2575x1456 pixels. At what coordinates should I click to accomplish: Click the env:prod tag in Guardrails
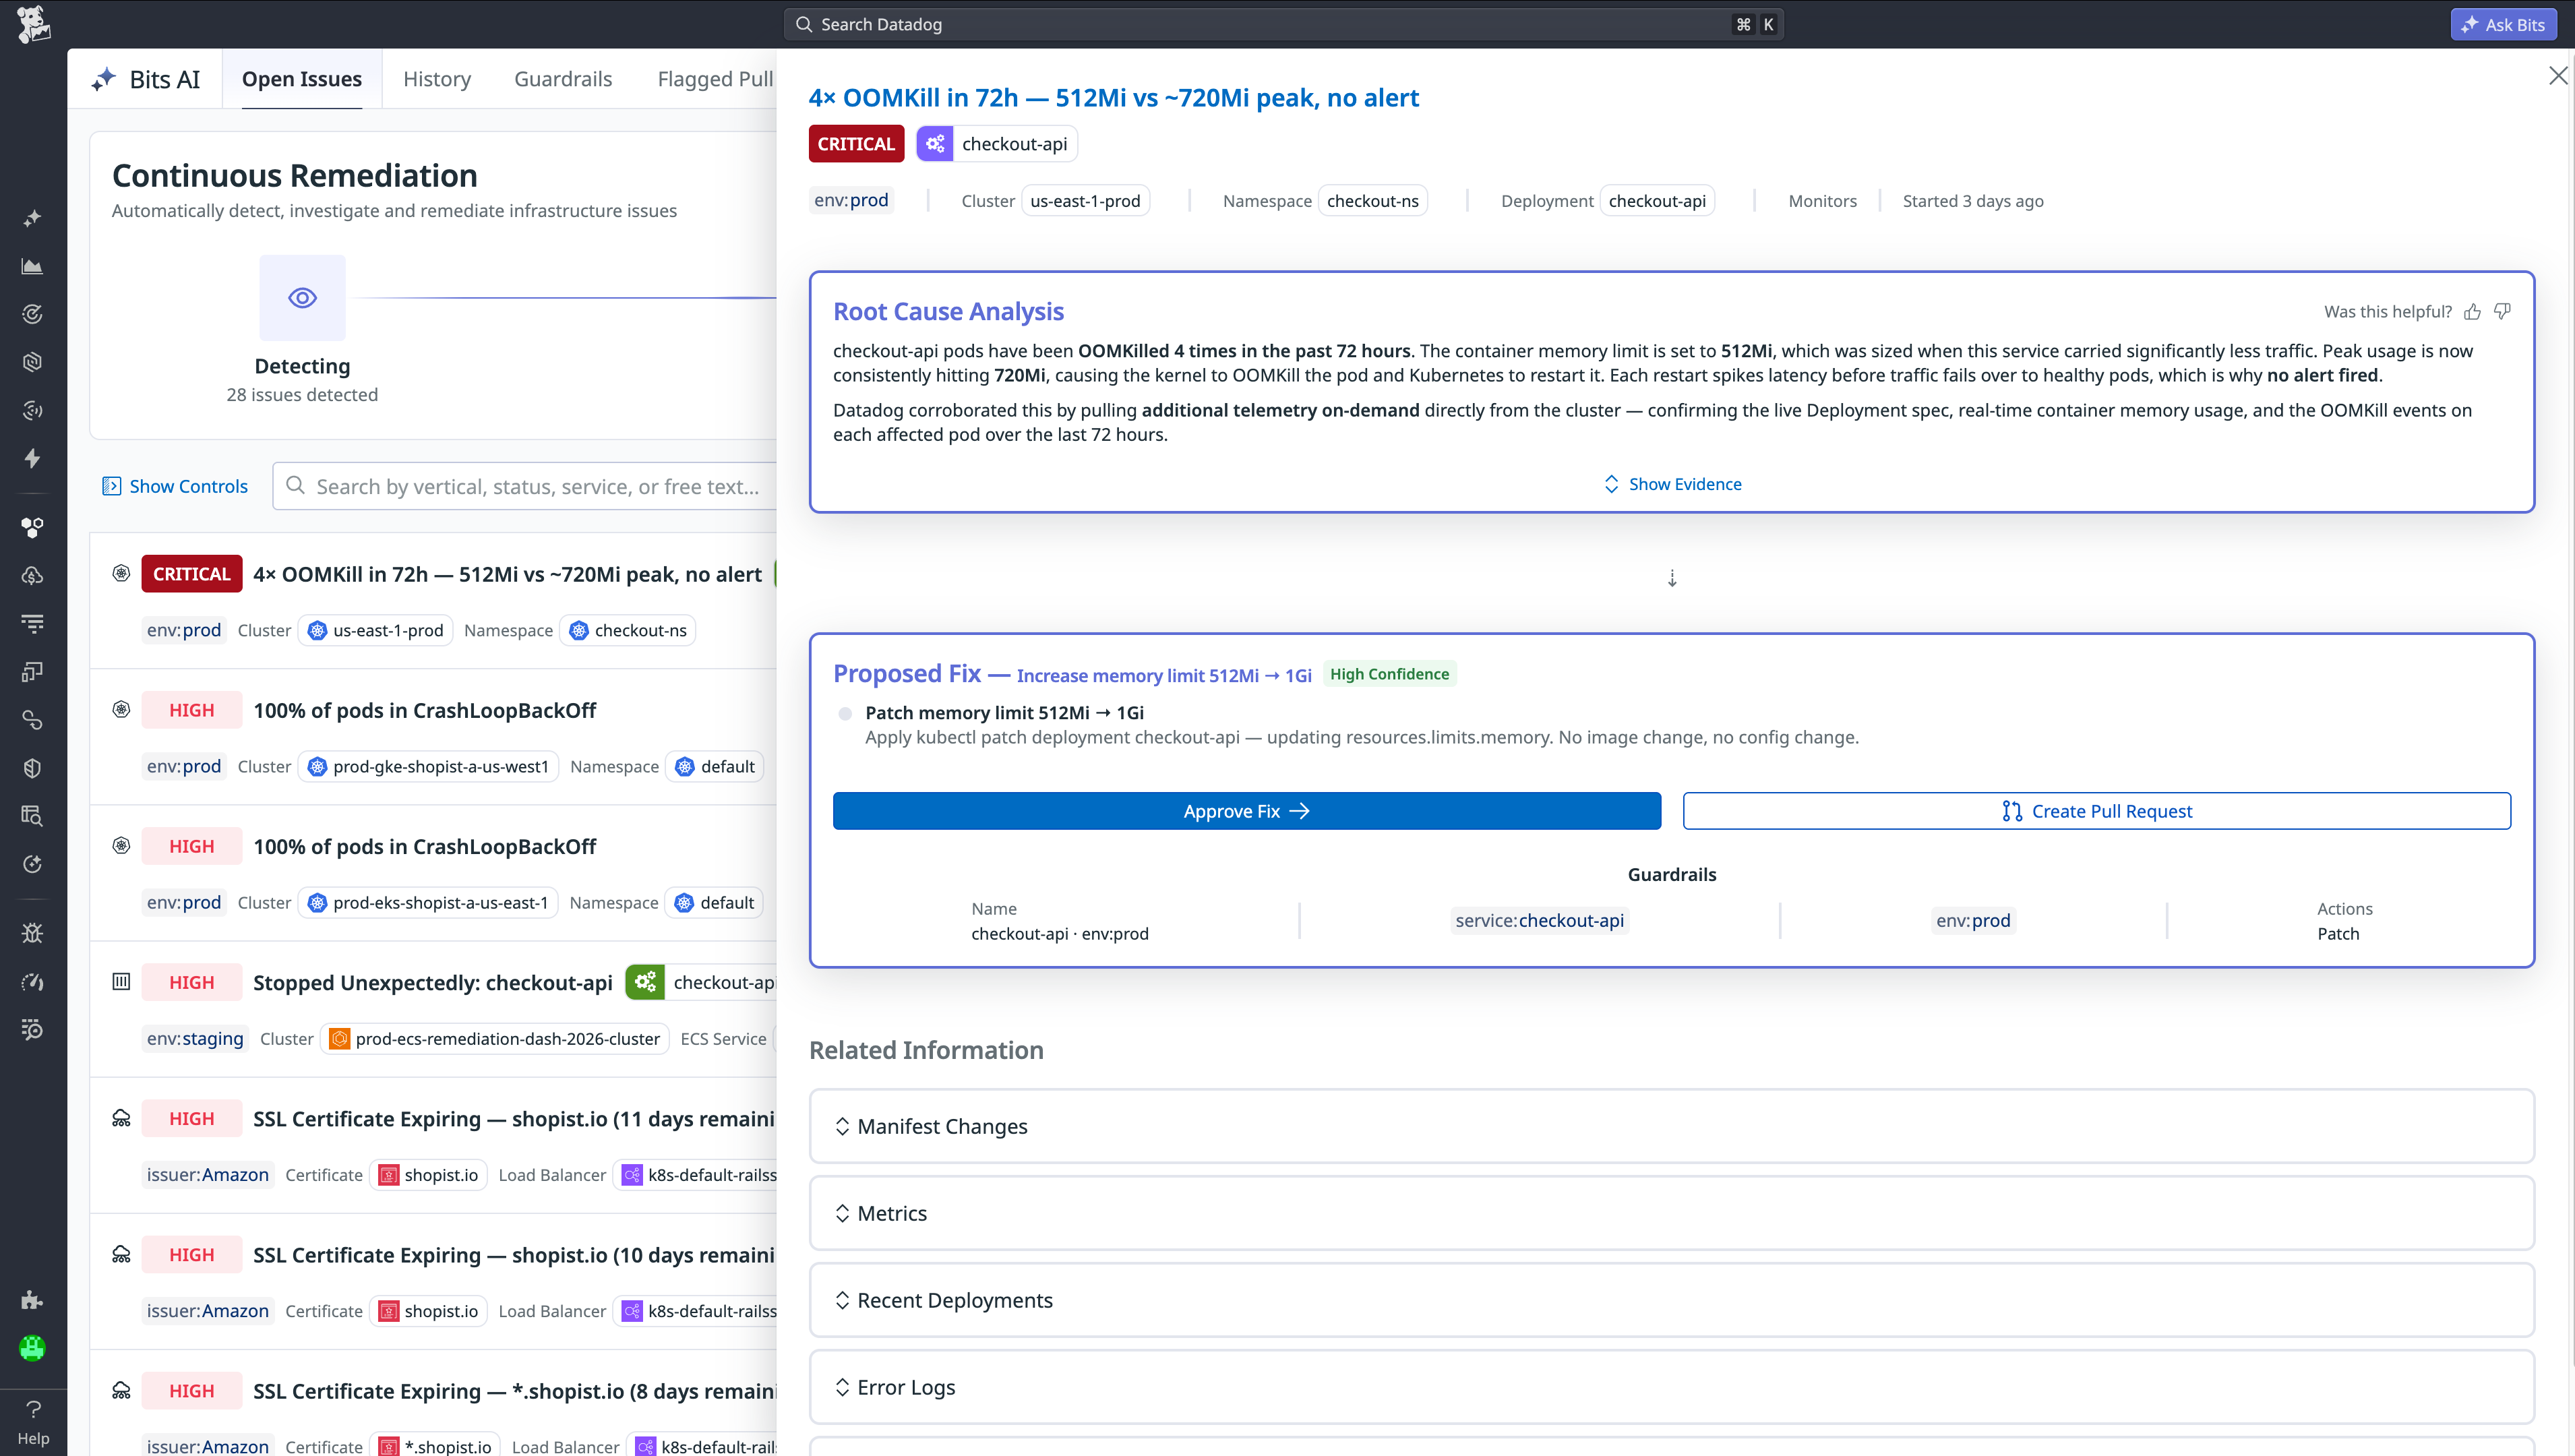click(1972, 920)
